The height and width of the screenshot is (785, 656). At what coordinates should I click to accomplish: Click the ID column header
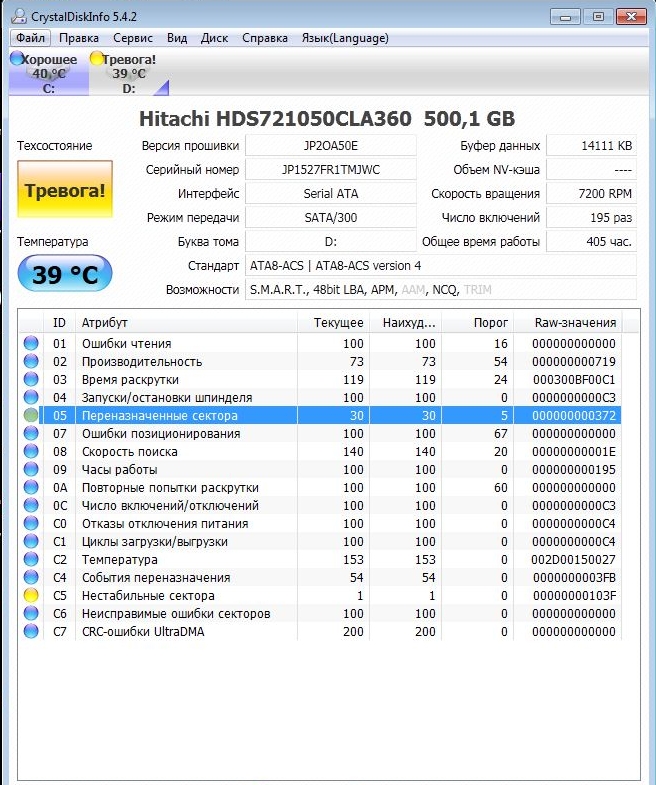click(60, 323)
